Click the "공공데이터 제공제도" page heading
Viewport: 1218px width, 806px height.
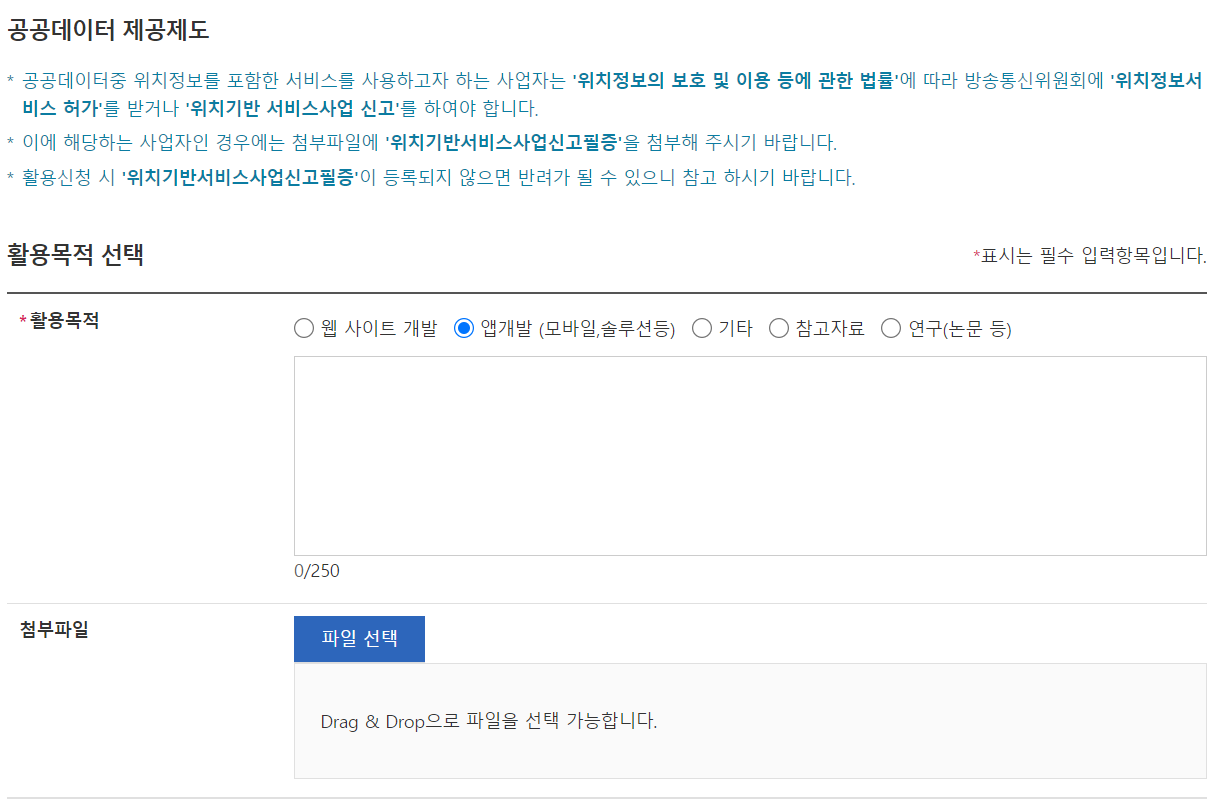tap(108, 30)
